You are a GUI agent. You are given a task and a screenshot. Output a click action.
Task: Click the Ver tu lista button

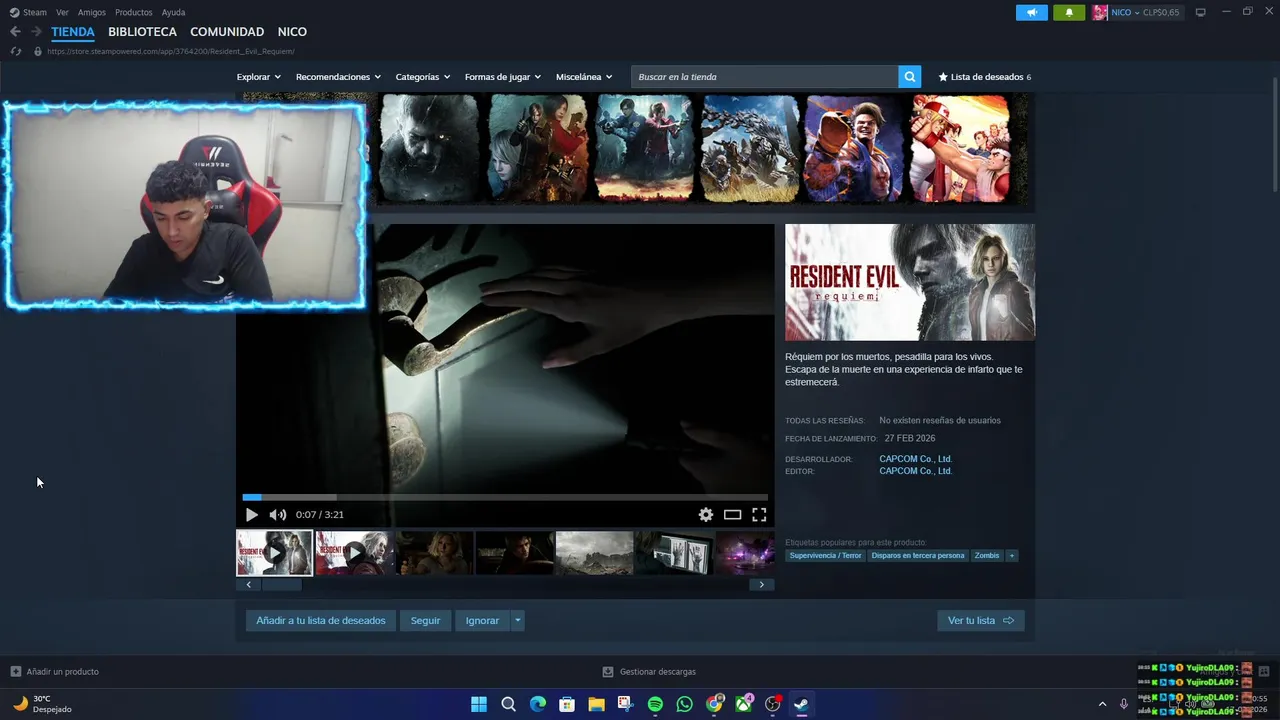[x=980, y=621]
